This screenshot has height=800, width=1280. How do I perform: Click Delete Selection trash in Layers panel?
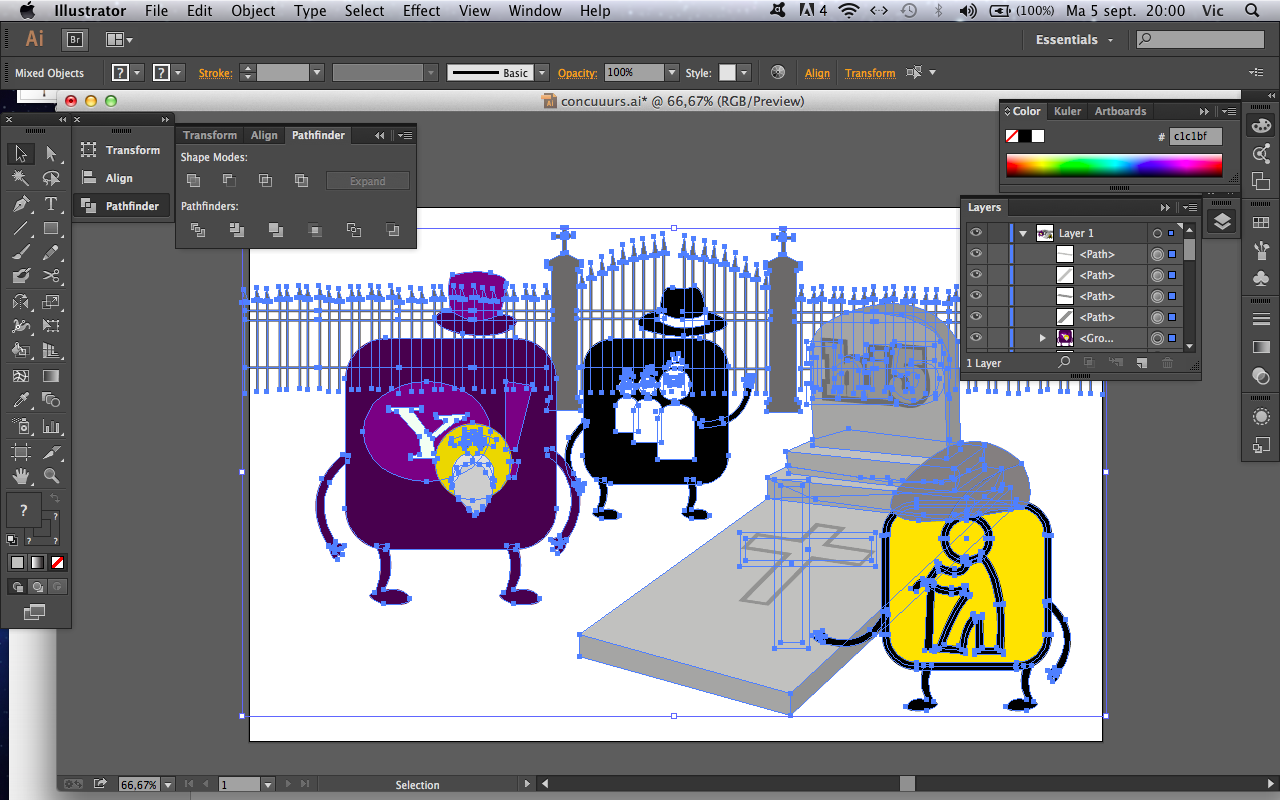[1167, 363]
